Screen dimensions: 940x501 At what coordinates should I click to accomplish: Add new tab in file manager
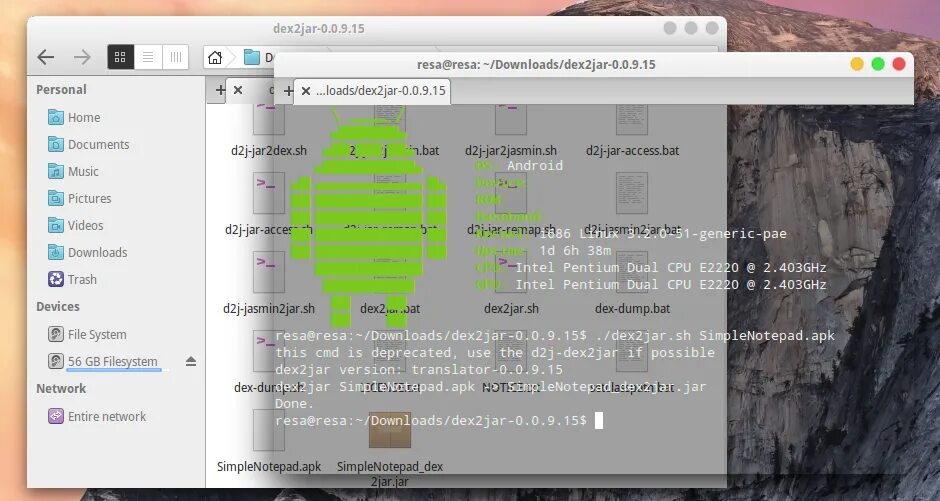[x=220, y=90]
